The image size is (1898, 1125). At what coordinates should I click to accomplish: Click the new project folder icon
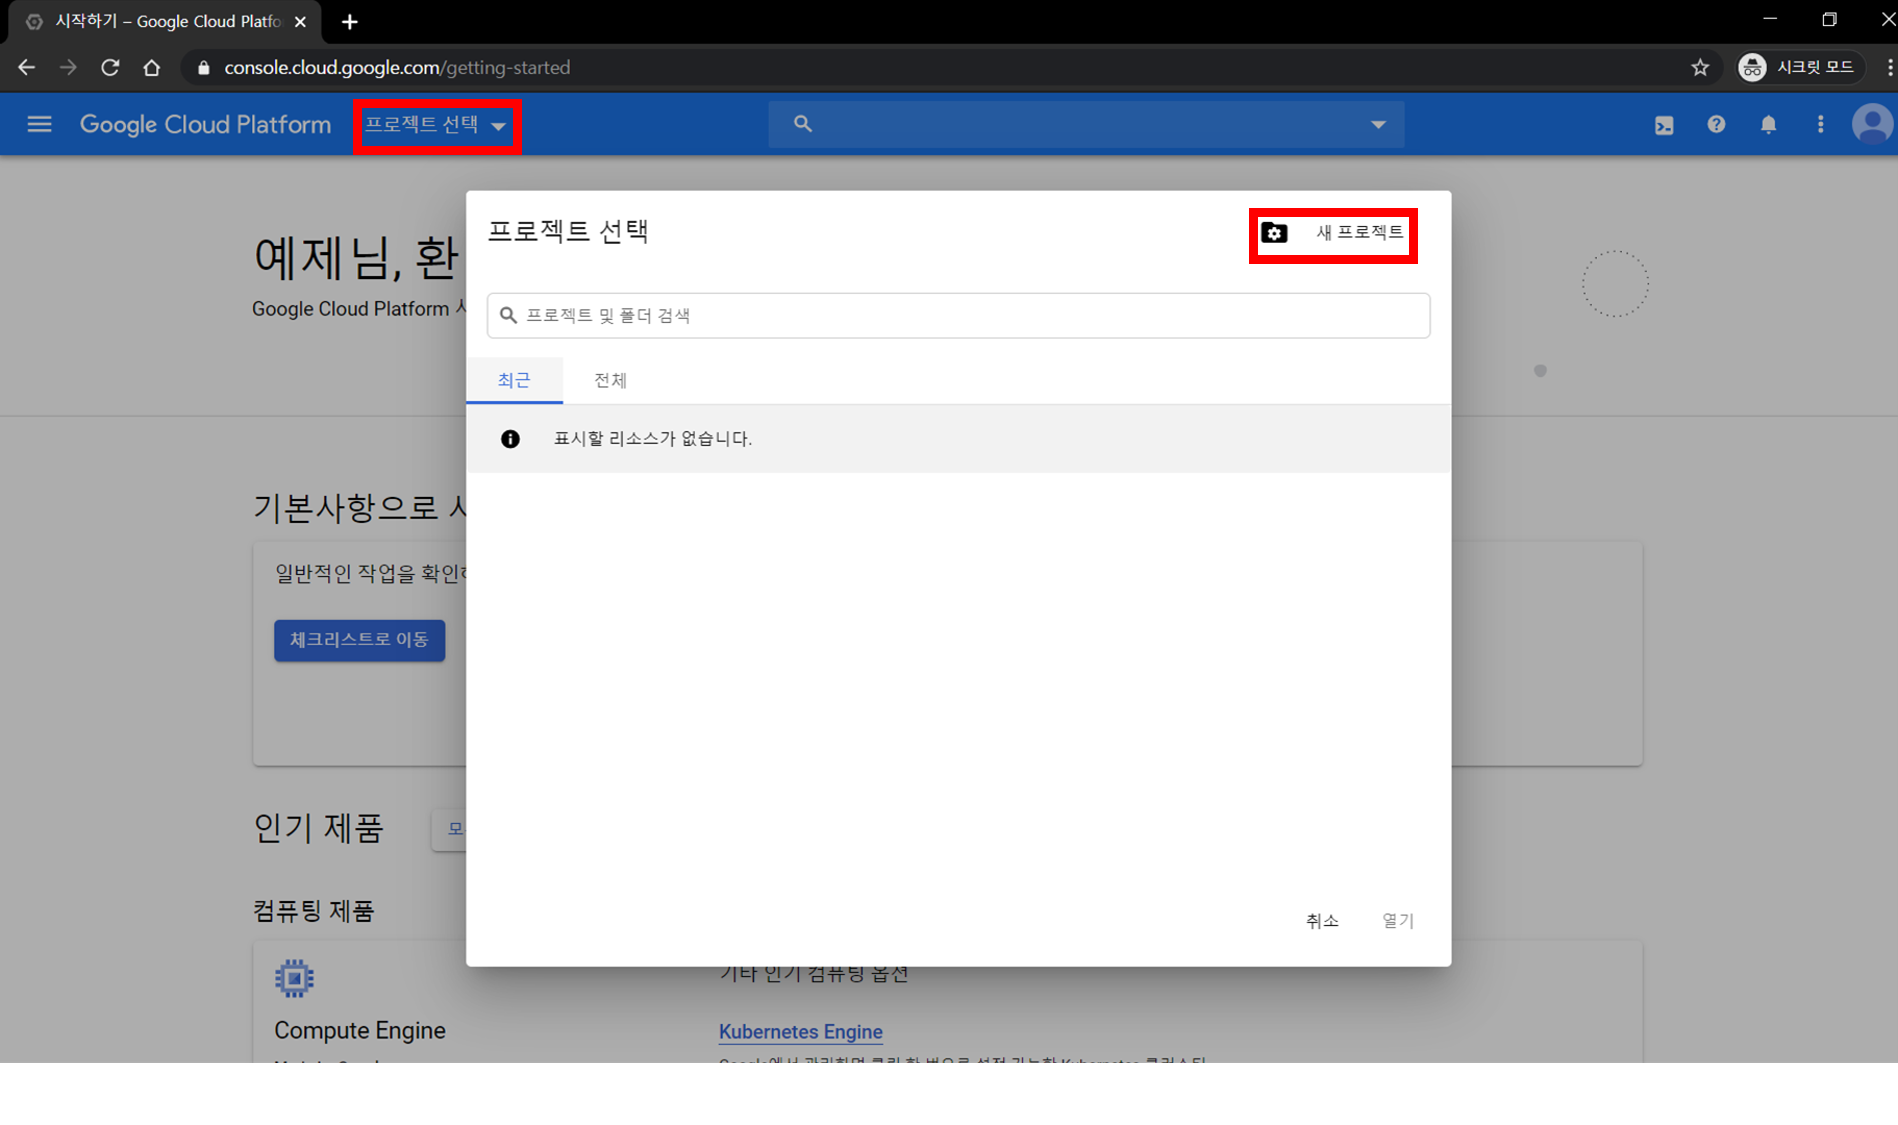click(1274, 233)
